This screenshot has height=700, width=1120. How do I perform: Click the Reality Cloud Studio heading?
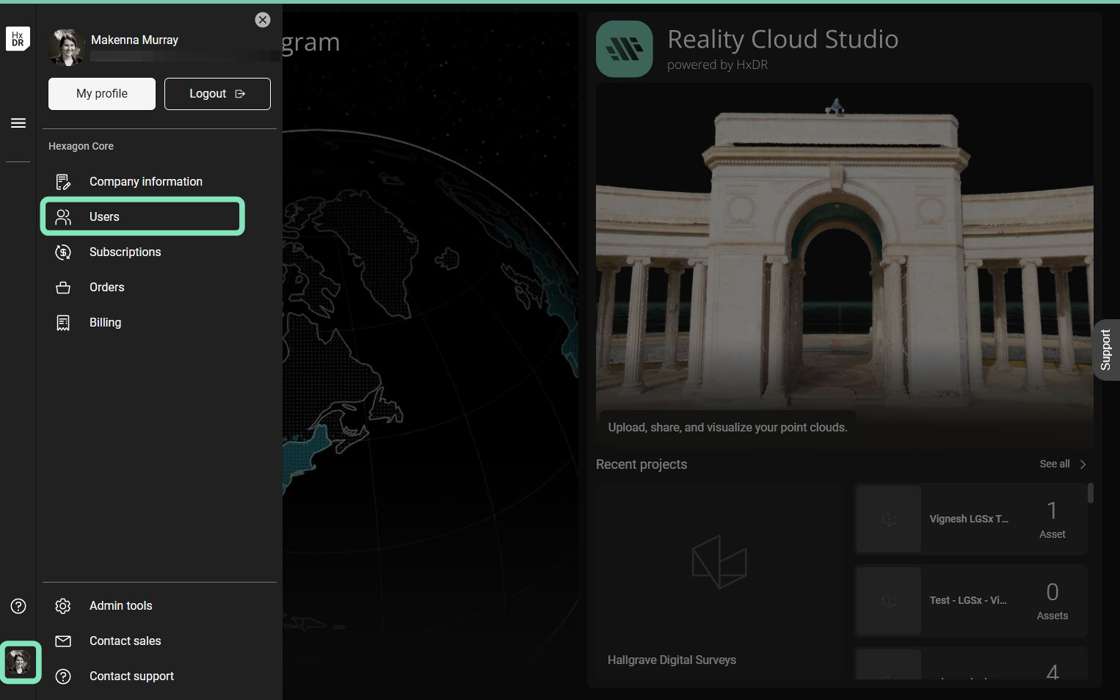[783, 39]
